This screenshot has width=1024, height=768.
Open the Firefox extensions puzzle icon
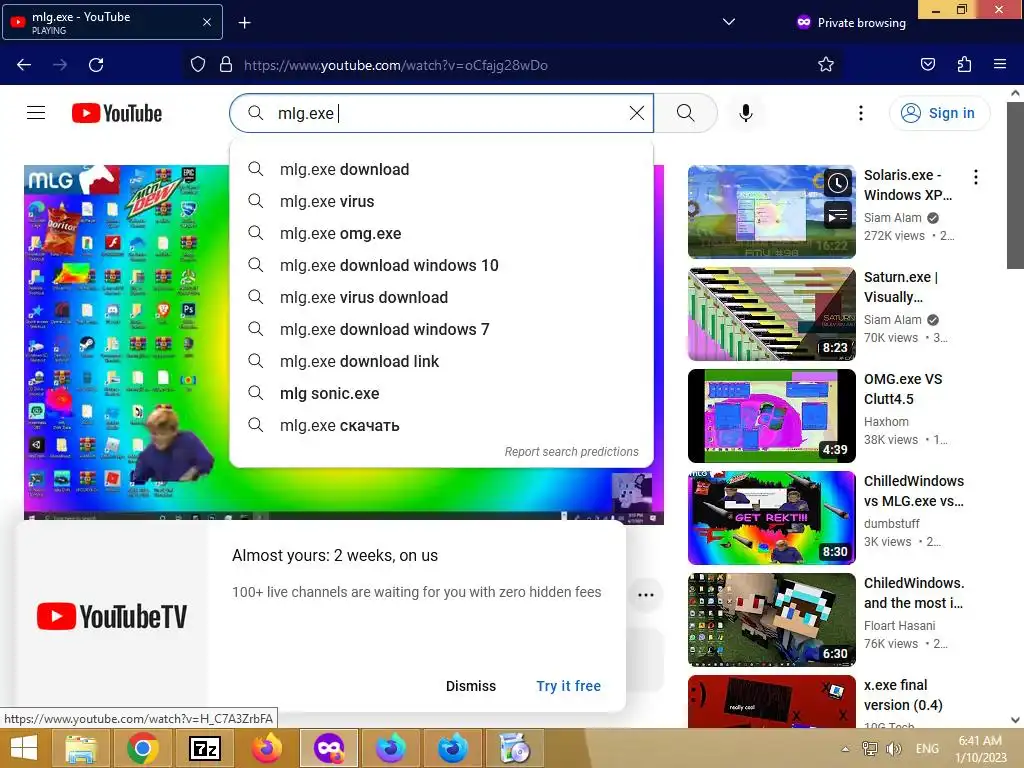coord(964,65)
